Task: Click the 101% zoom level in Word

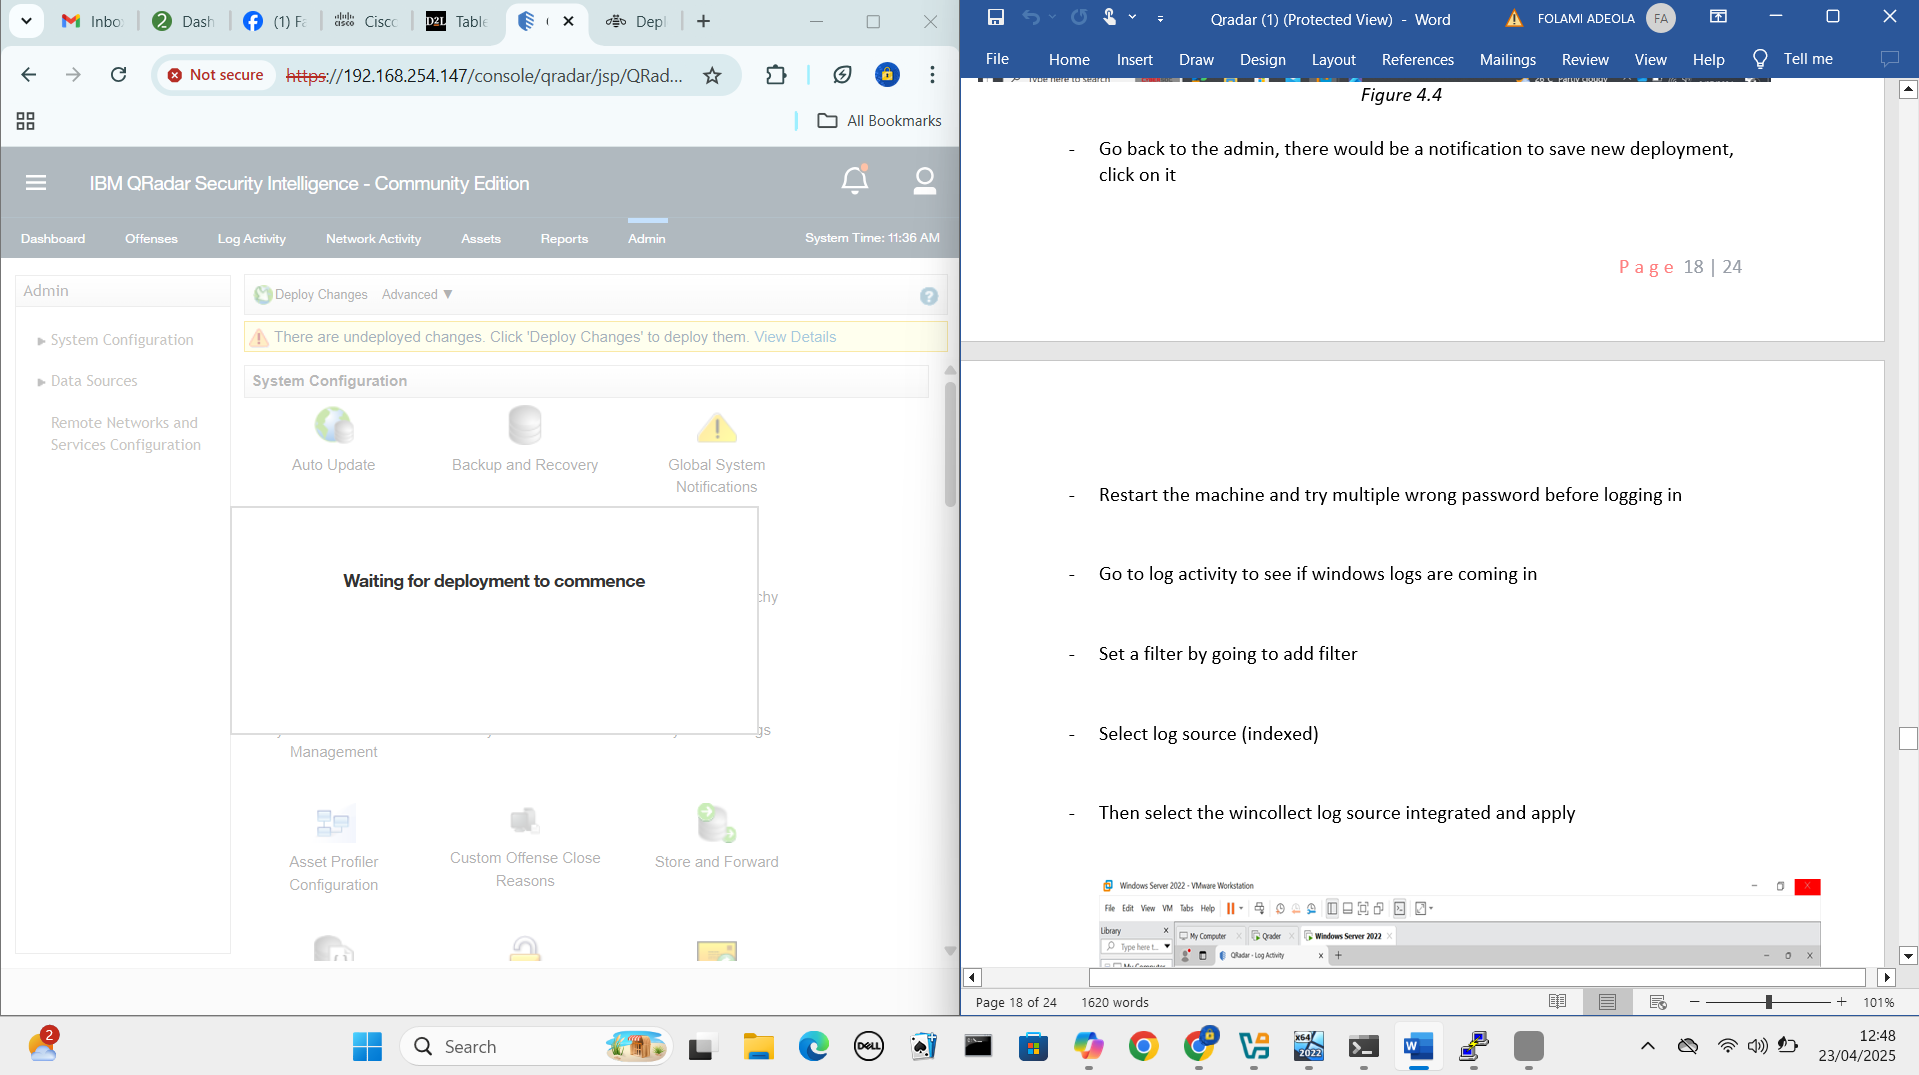Action: 1879,1002
